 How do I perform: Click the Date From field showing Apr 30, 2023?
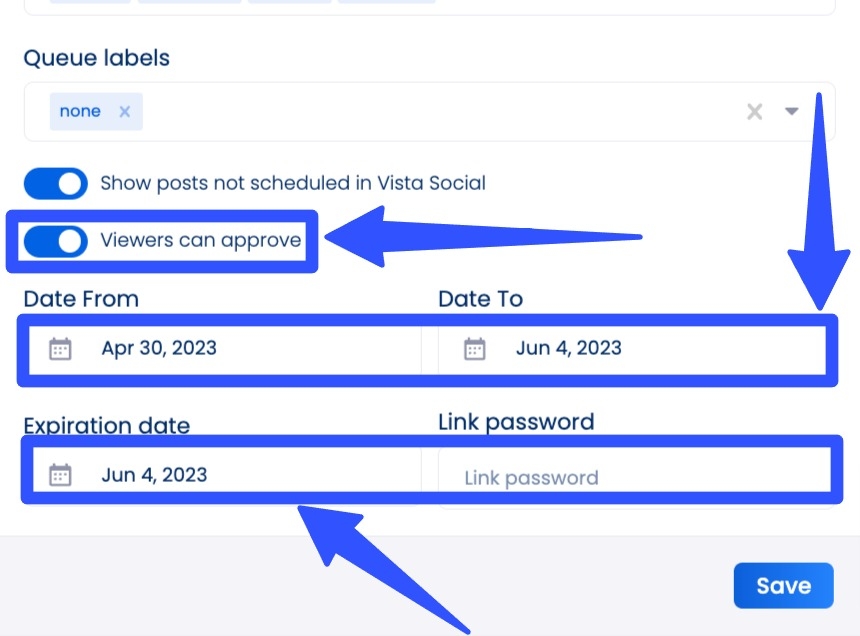200,348
